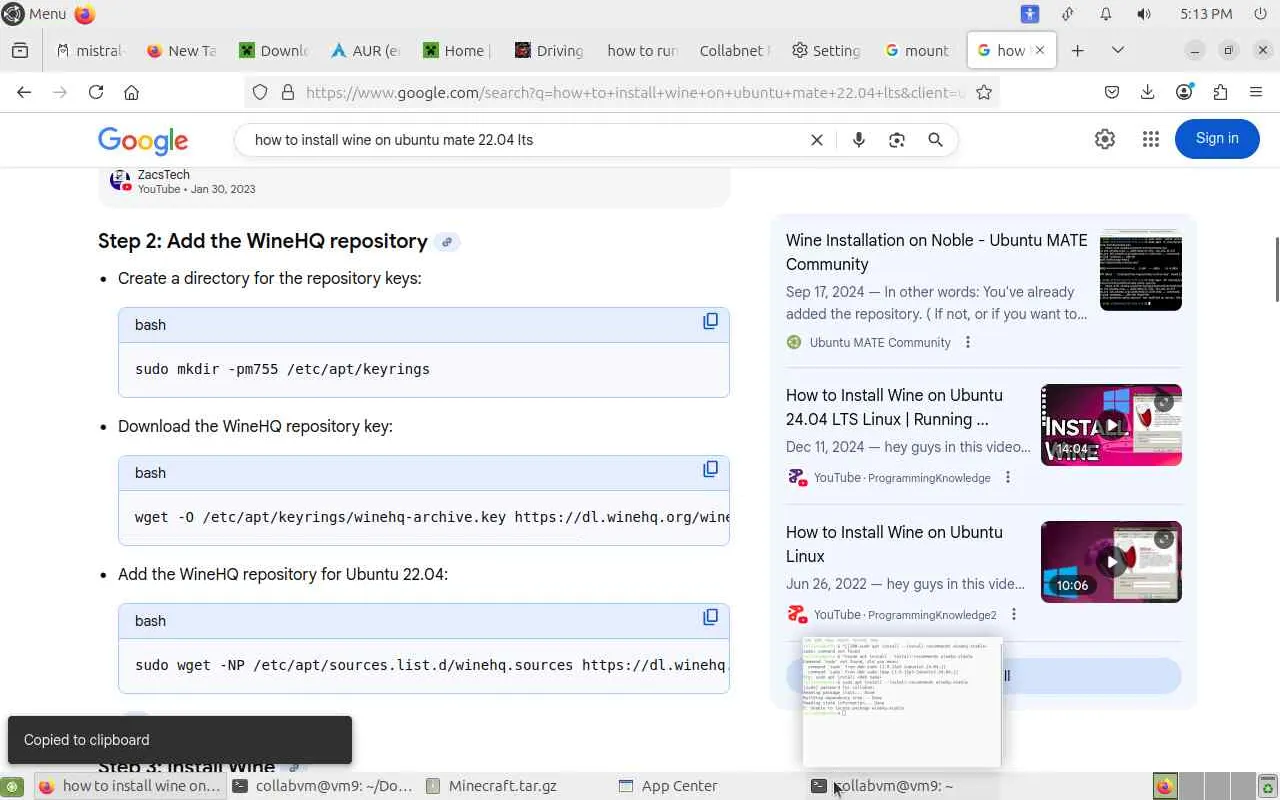Image resolution: width=1280 pixels, height=800 pixels.
Task: Copy the sudo mkdir command code block
Action: [710, 321]
